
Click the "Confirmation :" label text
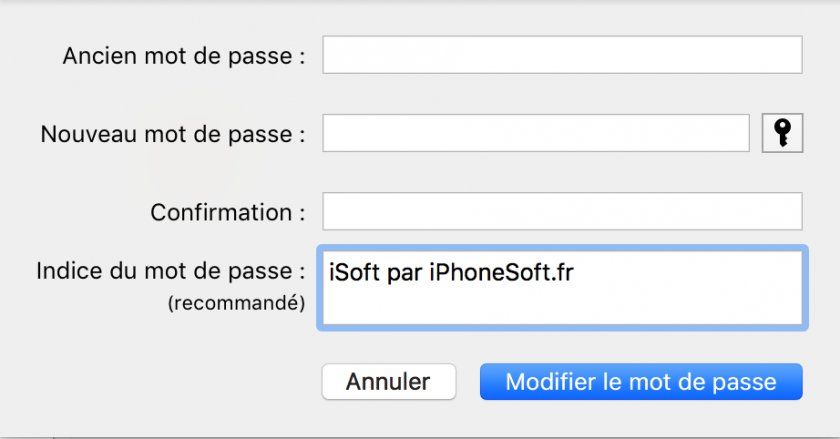[x=228, y=212]
